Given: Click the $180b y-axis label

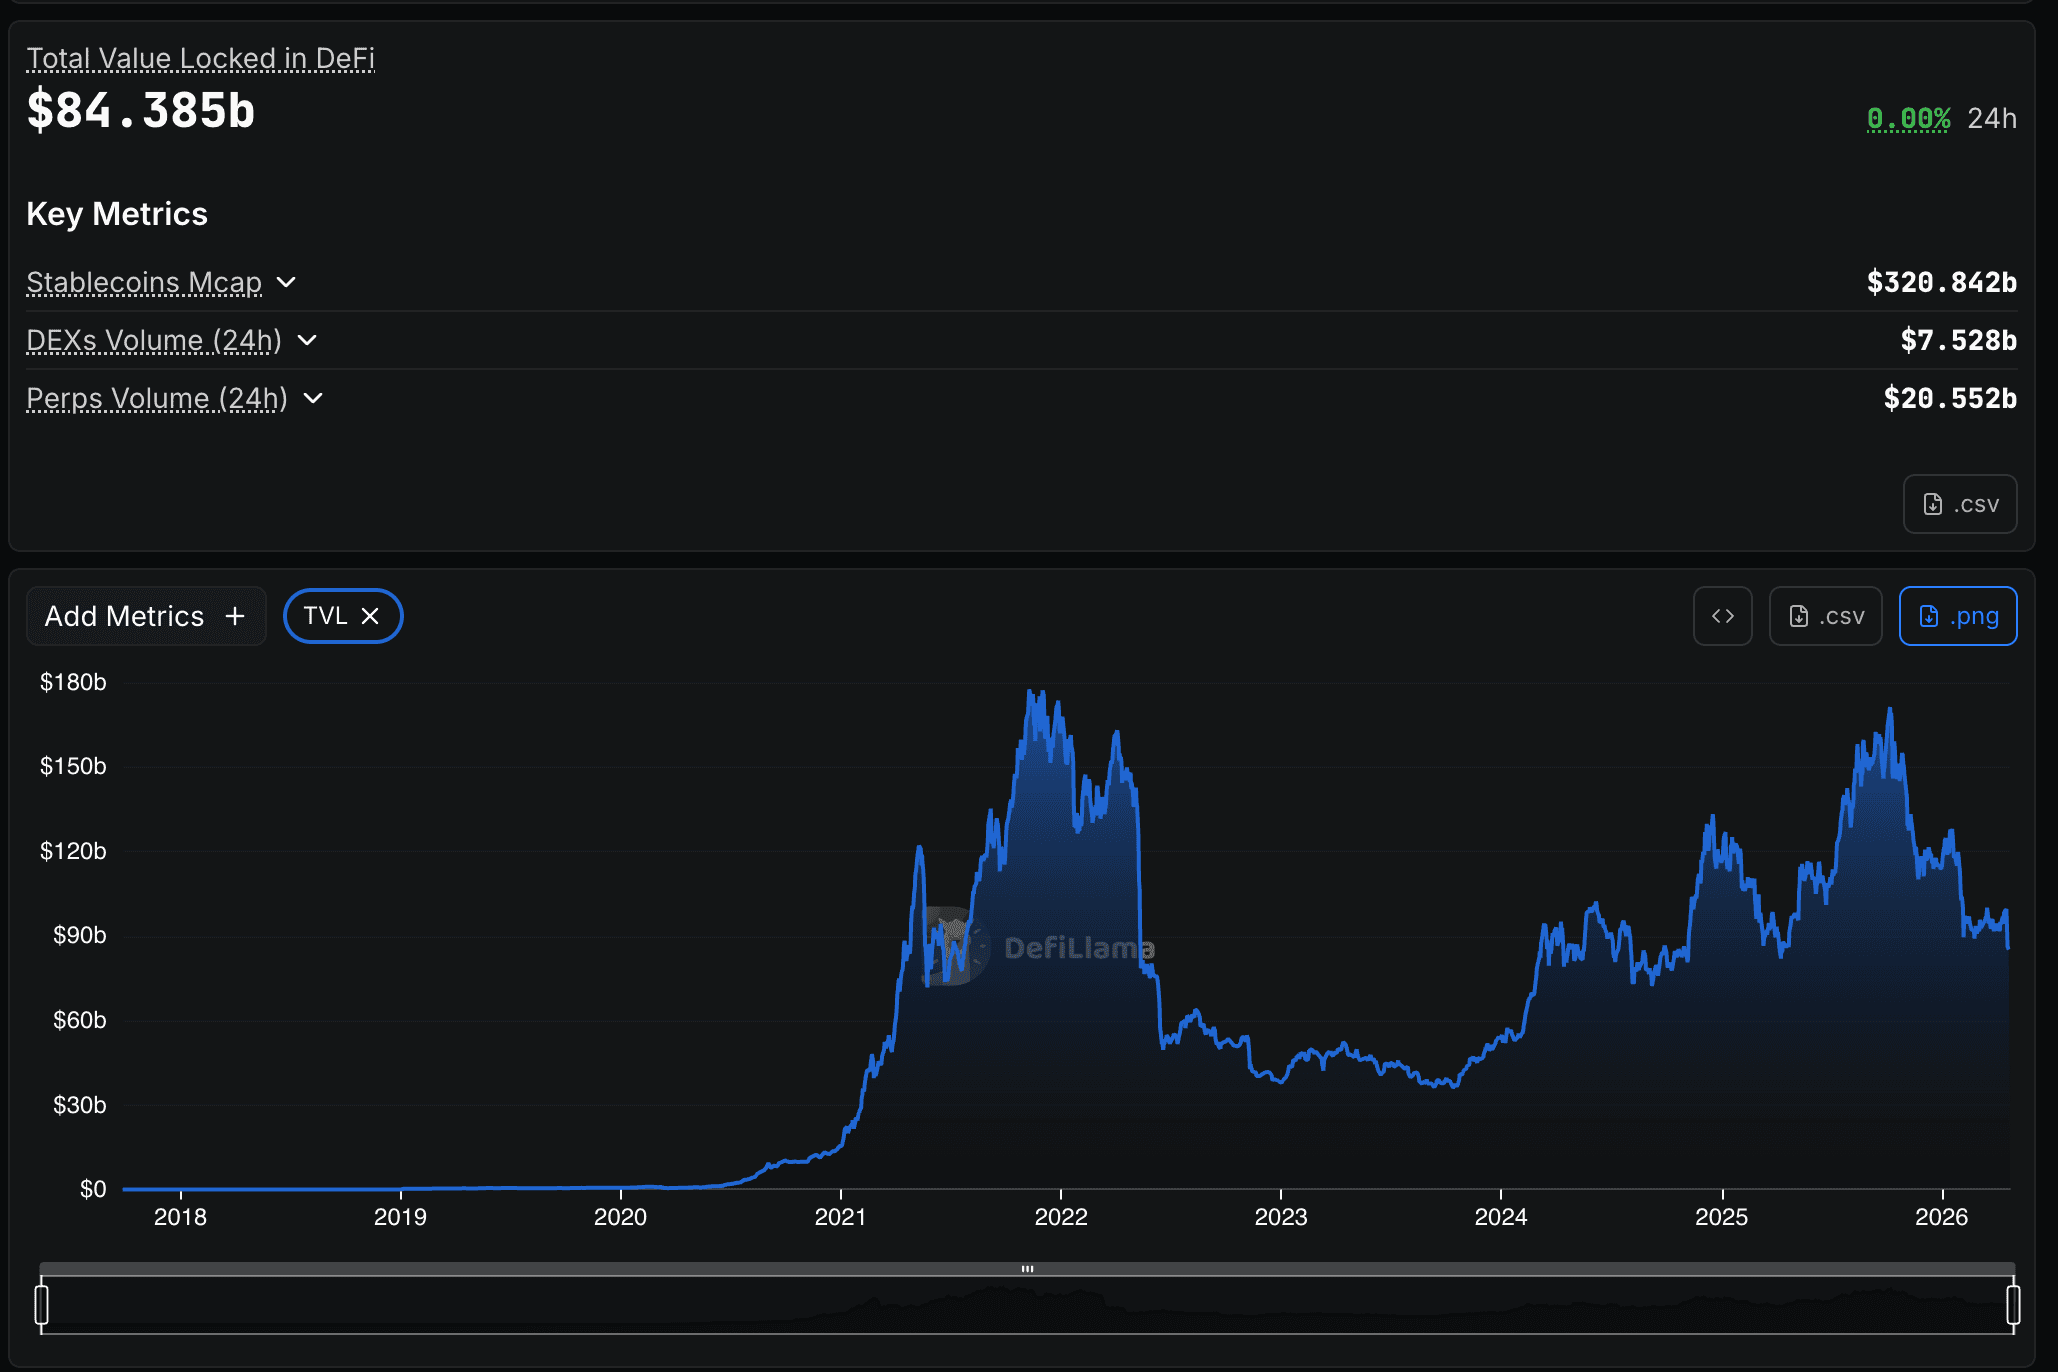Looking at the screenshot, I should (x=73, y=682).
